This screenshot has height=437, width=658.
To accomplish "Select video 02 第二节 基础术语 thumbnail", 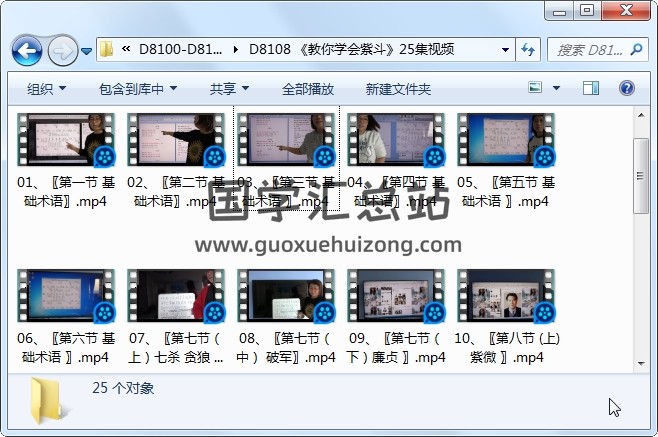I will [x=176, y=140].
